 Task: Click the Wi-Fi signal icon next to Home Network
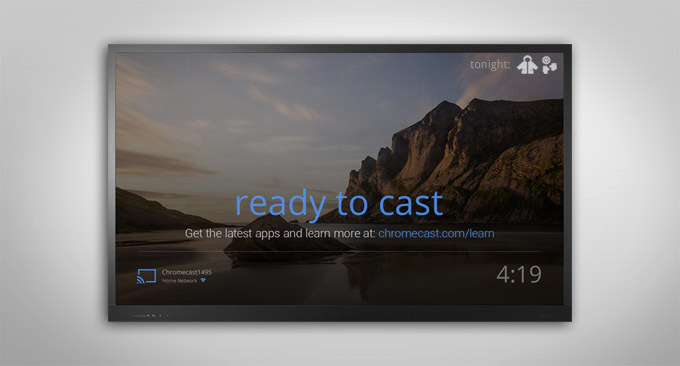(203, 281)
